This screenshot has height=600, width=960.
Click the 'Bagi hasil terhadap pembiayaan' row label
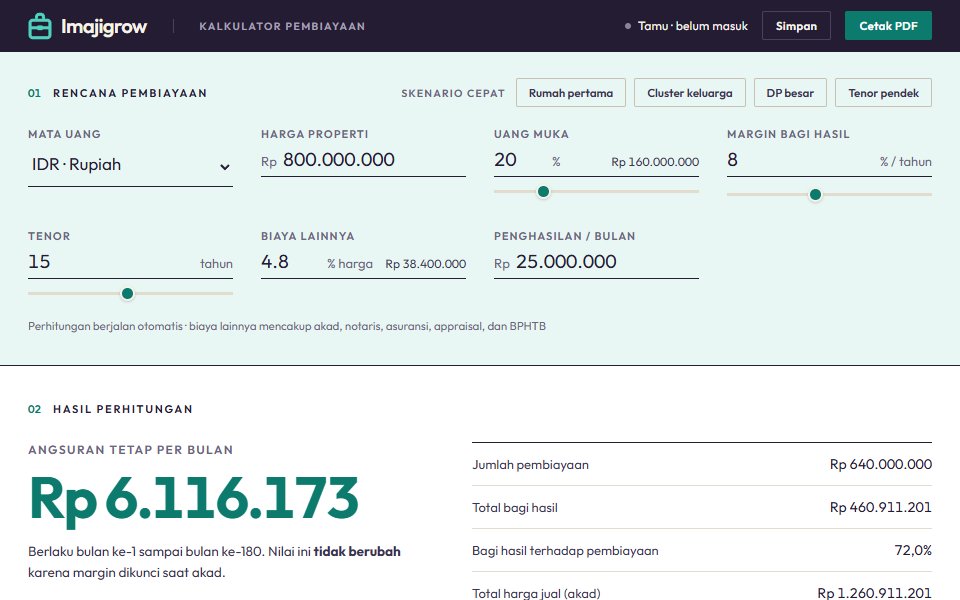[x=565, y=550]
